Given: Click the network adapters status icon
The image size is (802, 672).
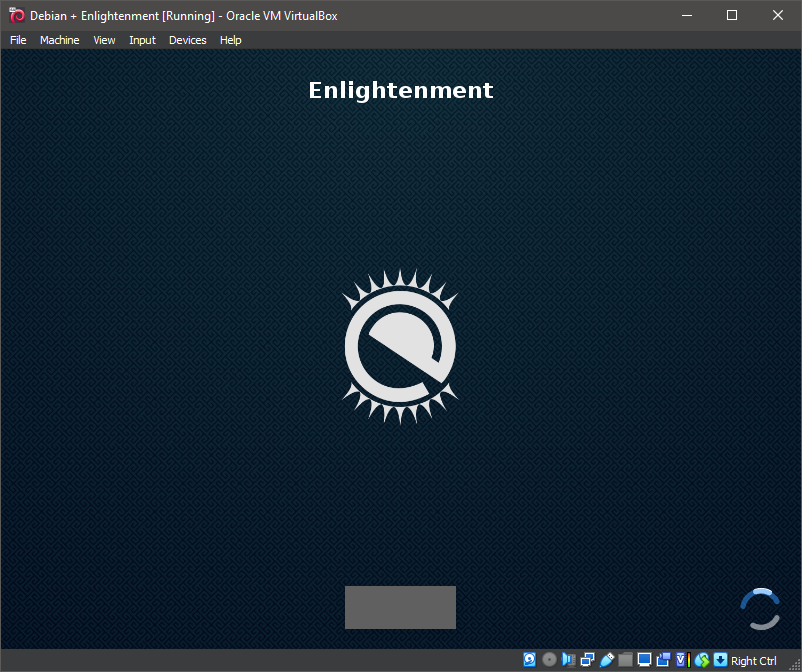Looking at the screenshot, I should pyautogui.click(x=587, y=660).
